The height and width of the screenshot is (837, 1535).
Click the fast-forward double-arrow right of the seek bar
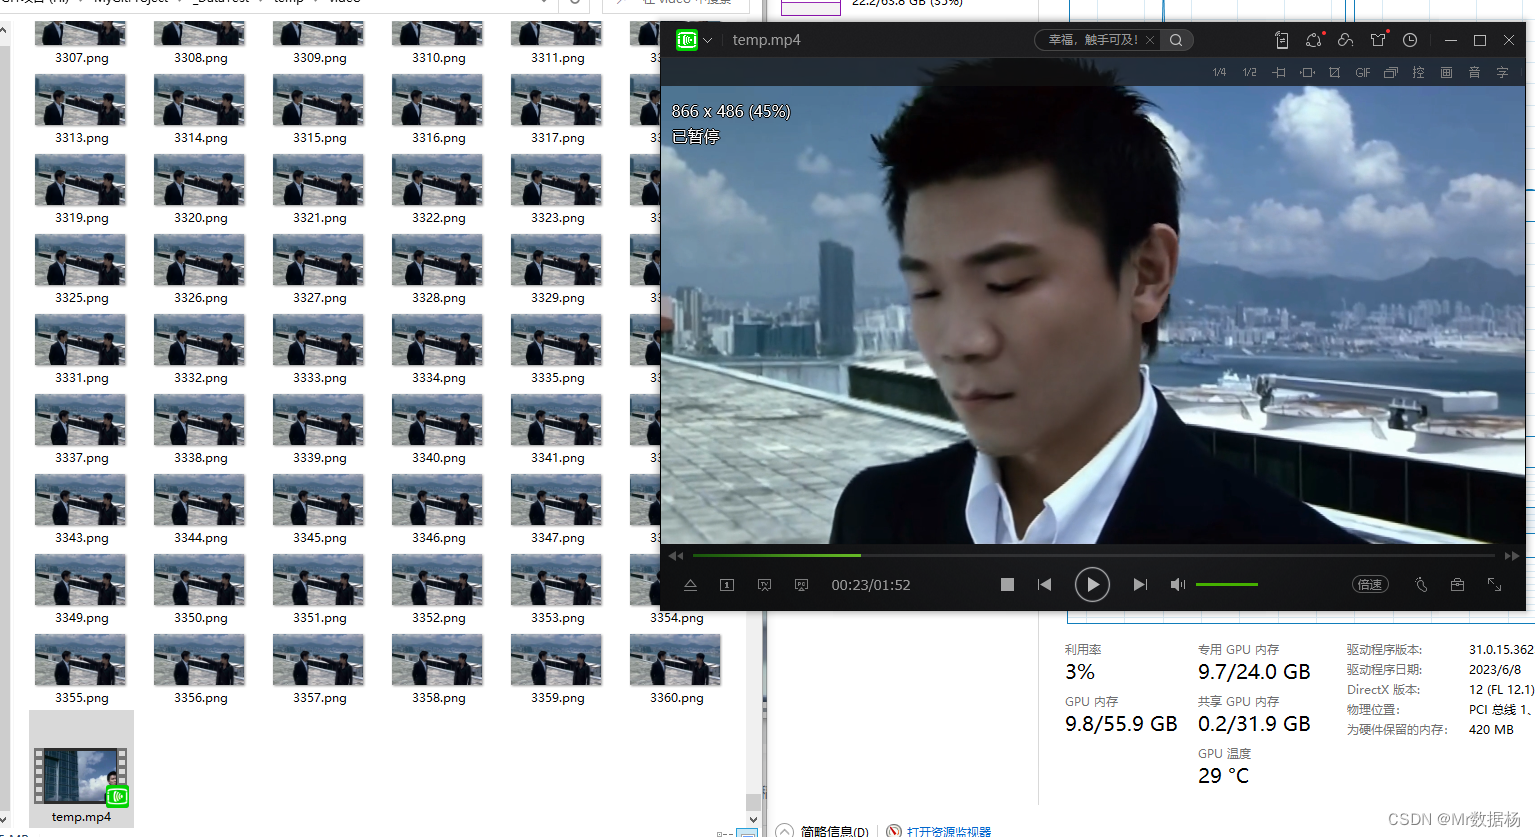[x=1512, y=556]
